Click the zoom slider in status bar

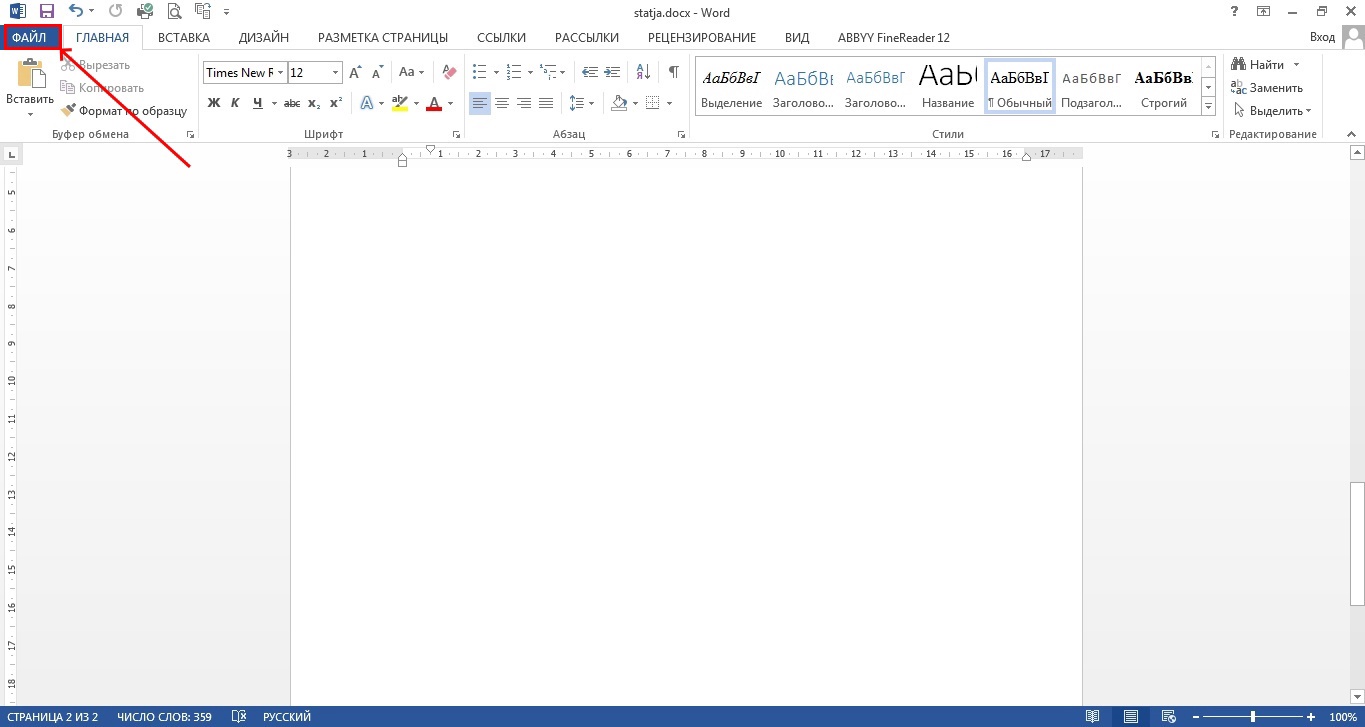click(x=1254, y=717)
